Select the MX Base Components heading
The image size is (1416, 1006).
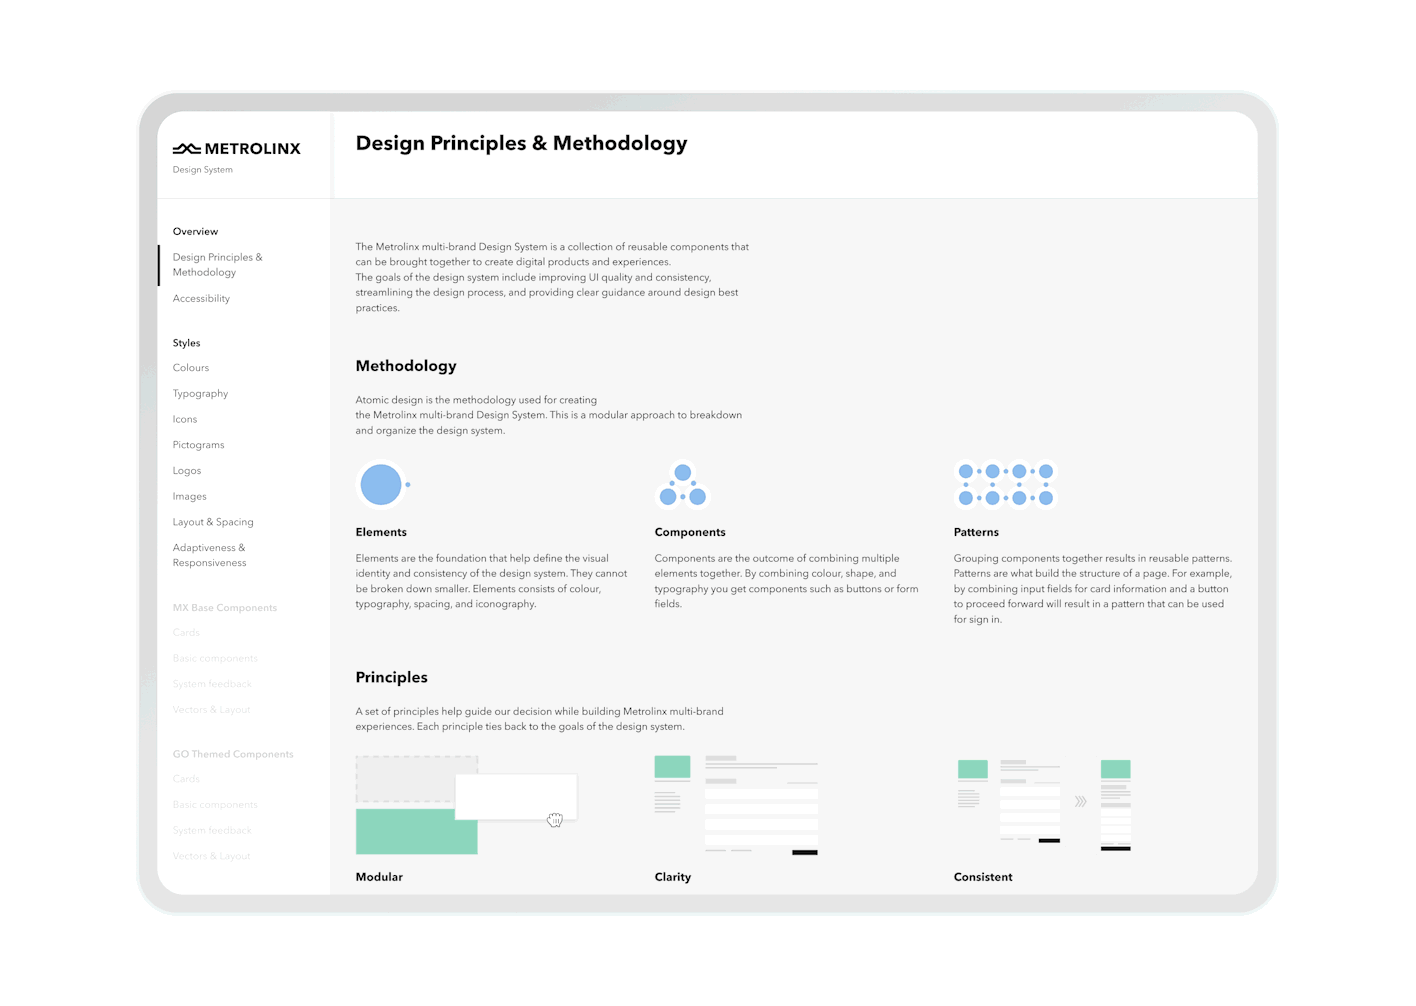224,608
